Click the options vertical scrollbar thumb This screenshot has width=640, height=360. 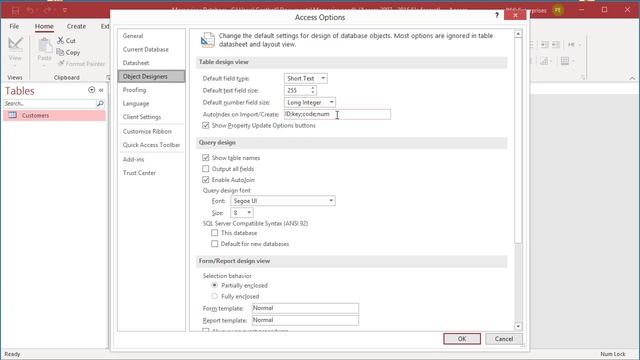click(x=518, y=141)
